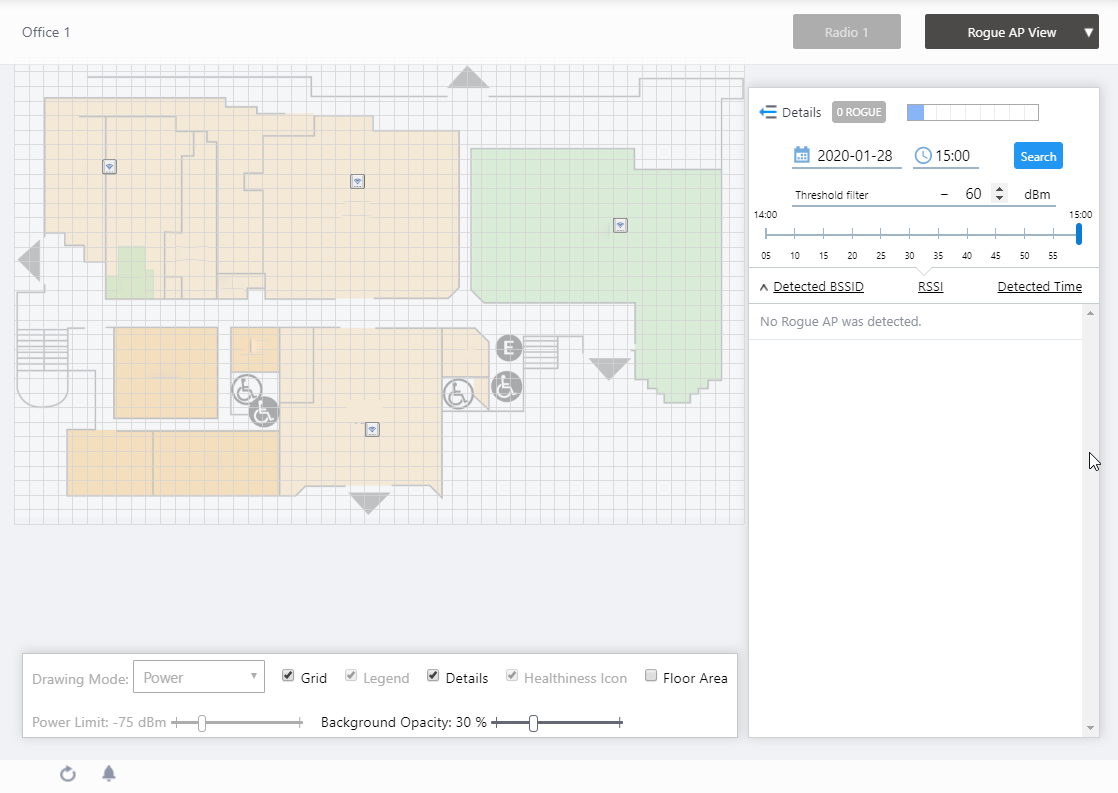Open the notifications bell icon
1118x793 pixels.
pos(109,774)
